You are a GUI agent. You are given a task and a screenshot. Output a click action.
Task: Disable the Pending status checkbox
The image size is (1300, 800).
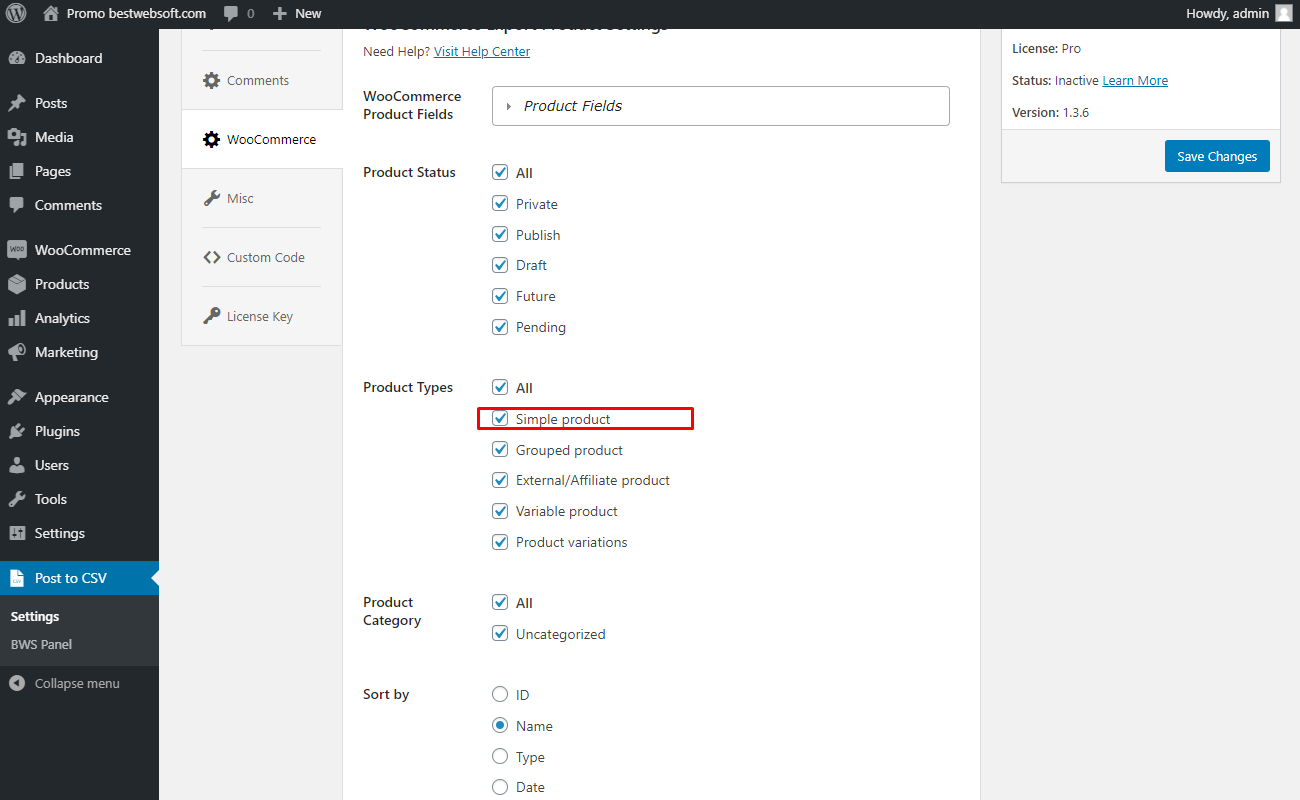(500, 326)
